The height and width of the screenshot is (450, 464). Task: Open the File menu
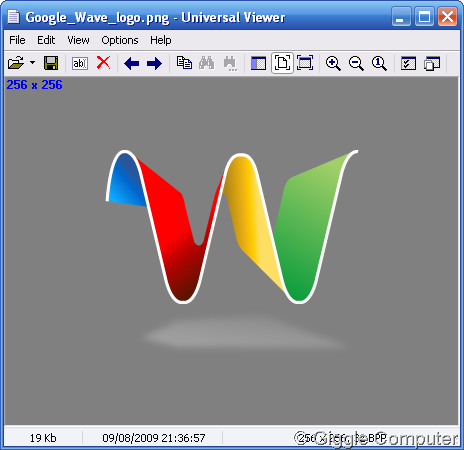pos(17,40)
